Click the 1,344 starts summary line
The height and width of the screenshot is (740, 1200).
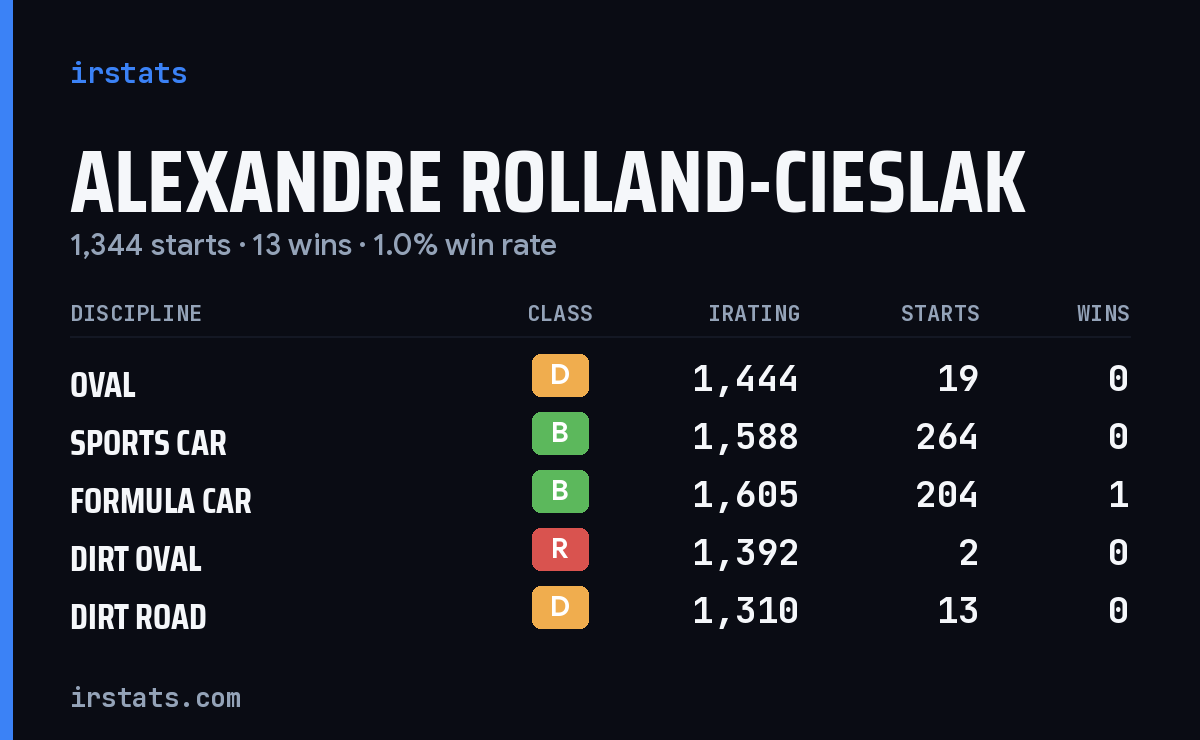click(x=313, y=246)
